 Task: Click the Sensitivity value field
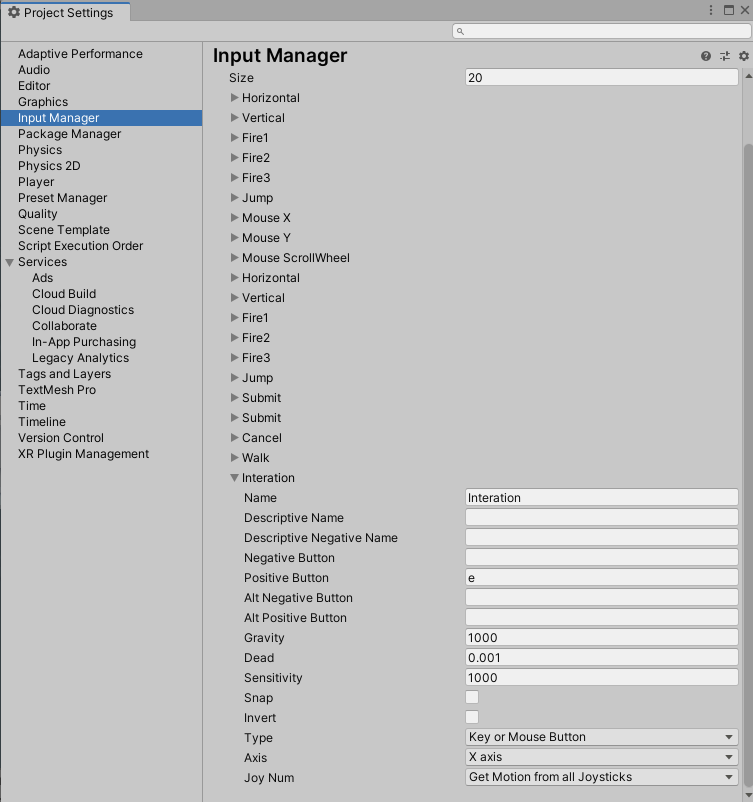[x=602, y=677]
